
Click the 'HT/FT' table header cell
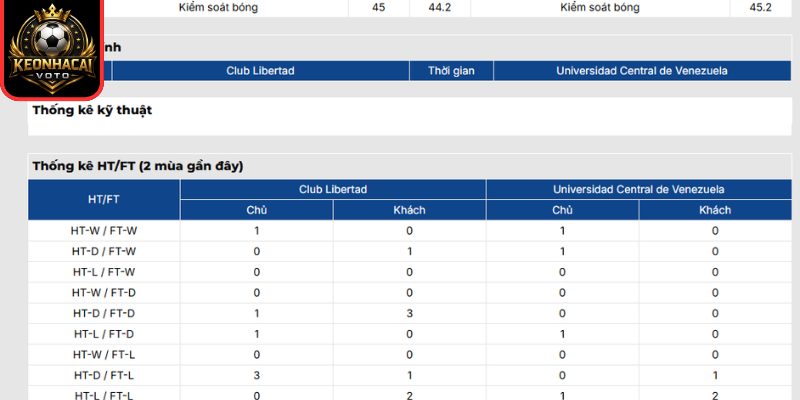point(104,199)
